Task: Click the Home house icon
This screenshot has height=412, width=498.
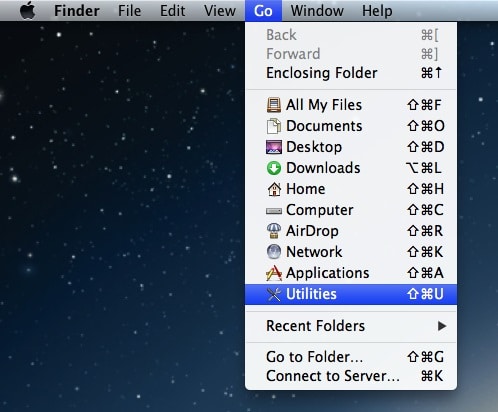Action: pyautogui.click(x=274, y=189)
